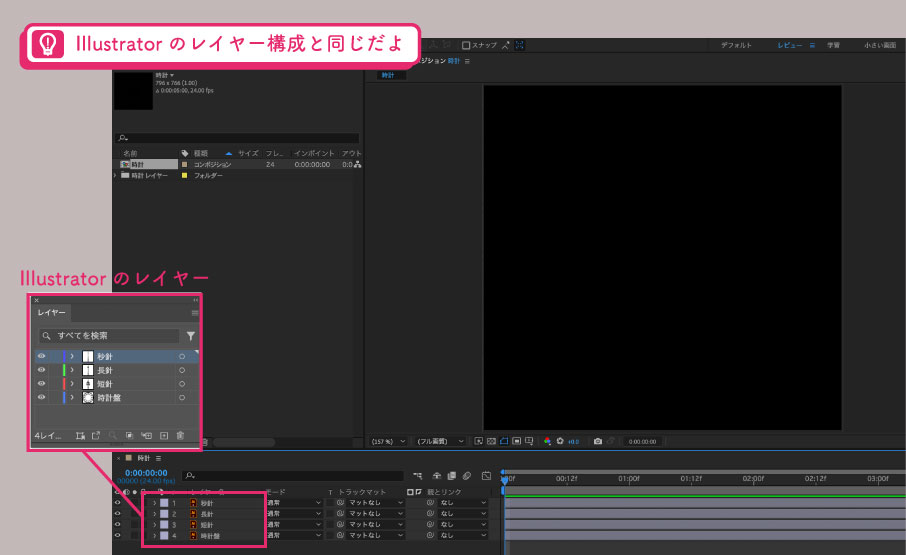The height and width of the screenshot is (555, 906).
Task: Click the composition mini-flowchart icon in timeline
Action: click(x=418, y=476)
